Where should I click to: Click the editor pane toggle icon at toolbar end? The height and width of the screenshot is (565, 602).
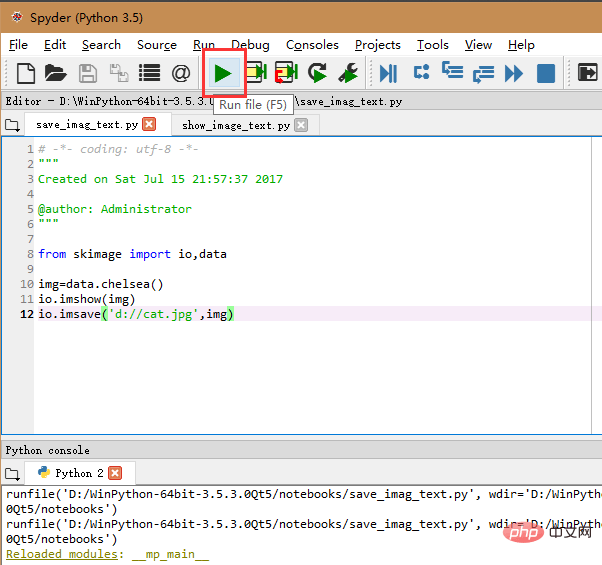pyautogui.click(x=588, y=73)
